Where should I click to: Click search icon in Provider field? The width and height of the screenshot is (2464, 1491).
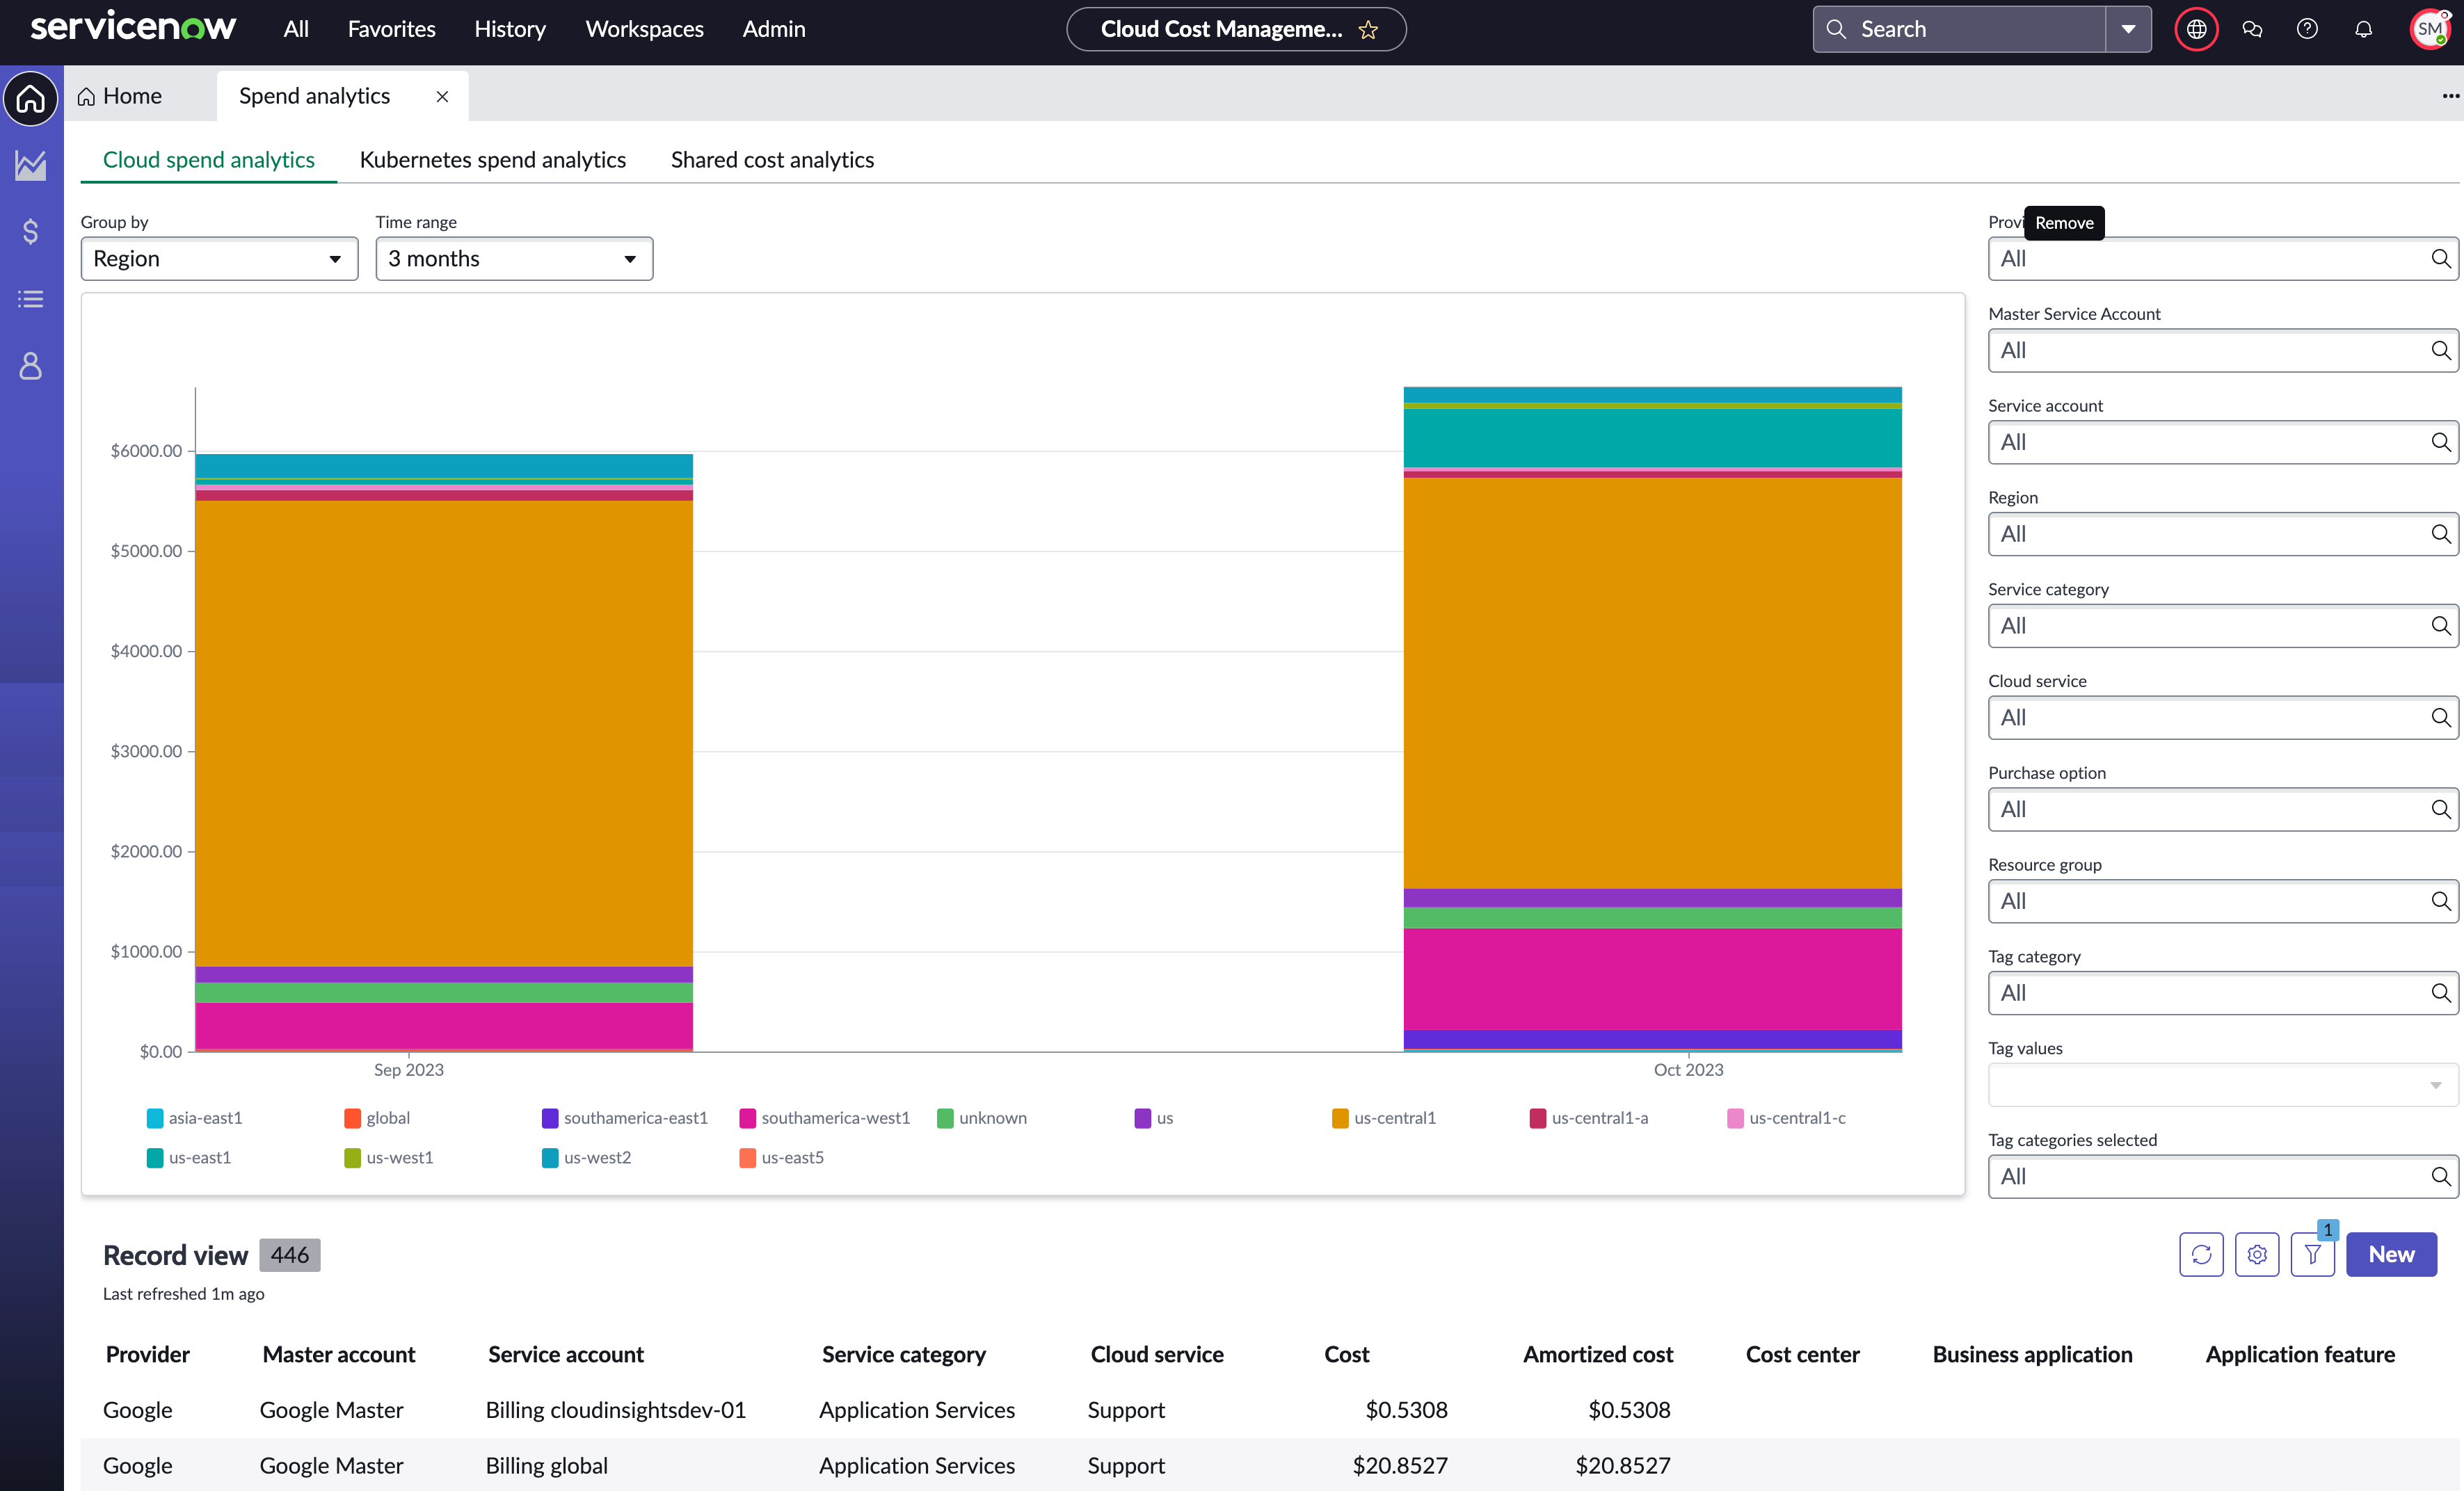(x=2441, y=259)
